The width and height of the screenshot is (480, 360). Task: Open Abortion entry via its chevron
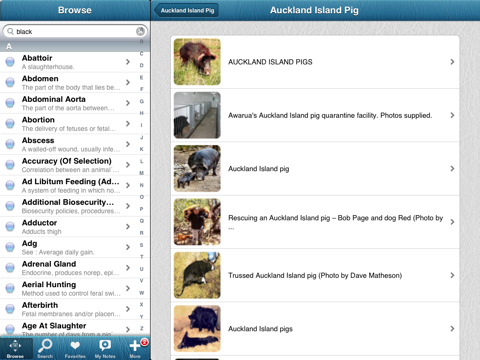click(128, 124)
